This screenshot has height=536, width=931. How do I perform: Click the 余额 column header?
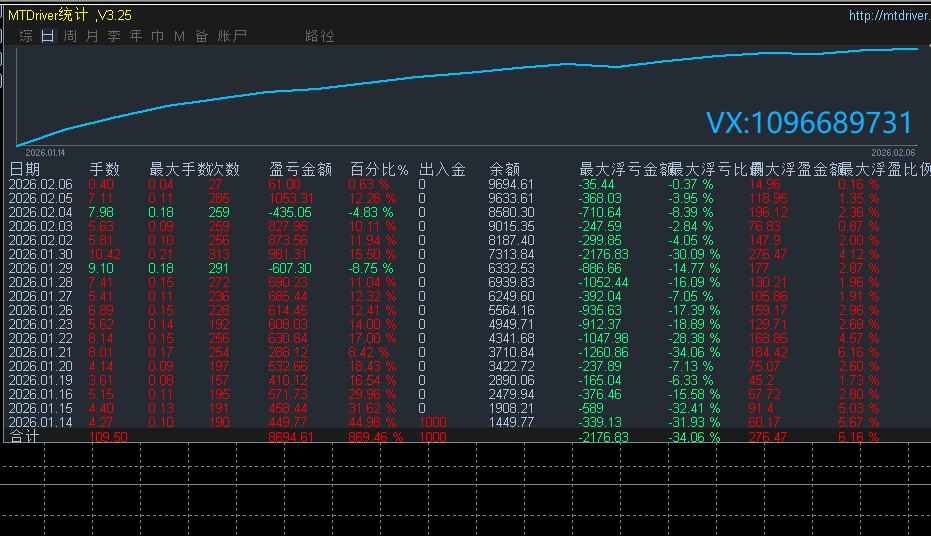504,169
